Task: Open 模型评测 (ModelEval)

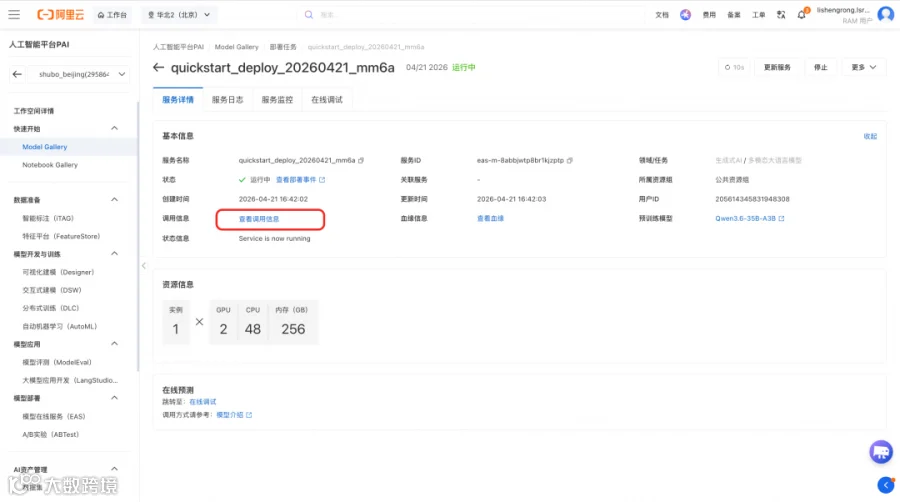Action: [x=57, y=362]
